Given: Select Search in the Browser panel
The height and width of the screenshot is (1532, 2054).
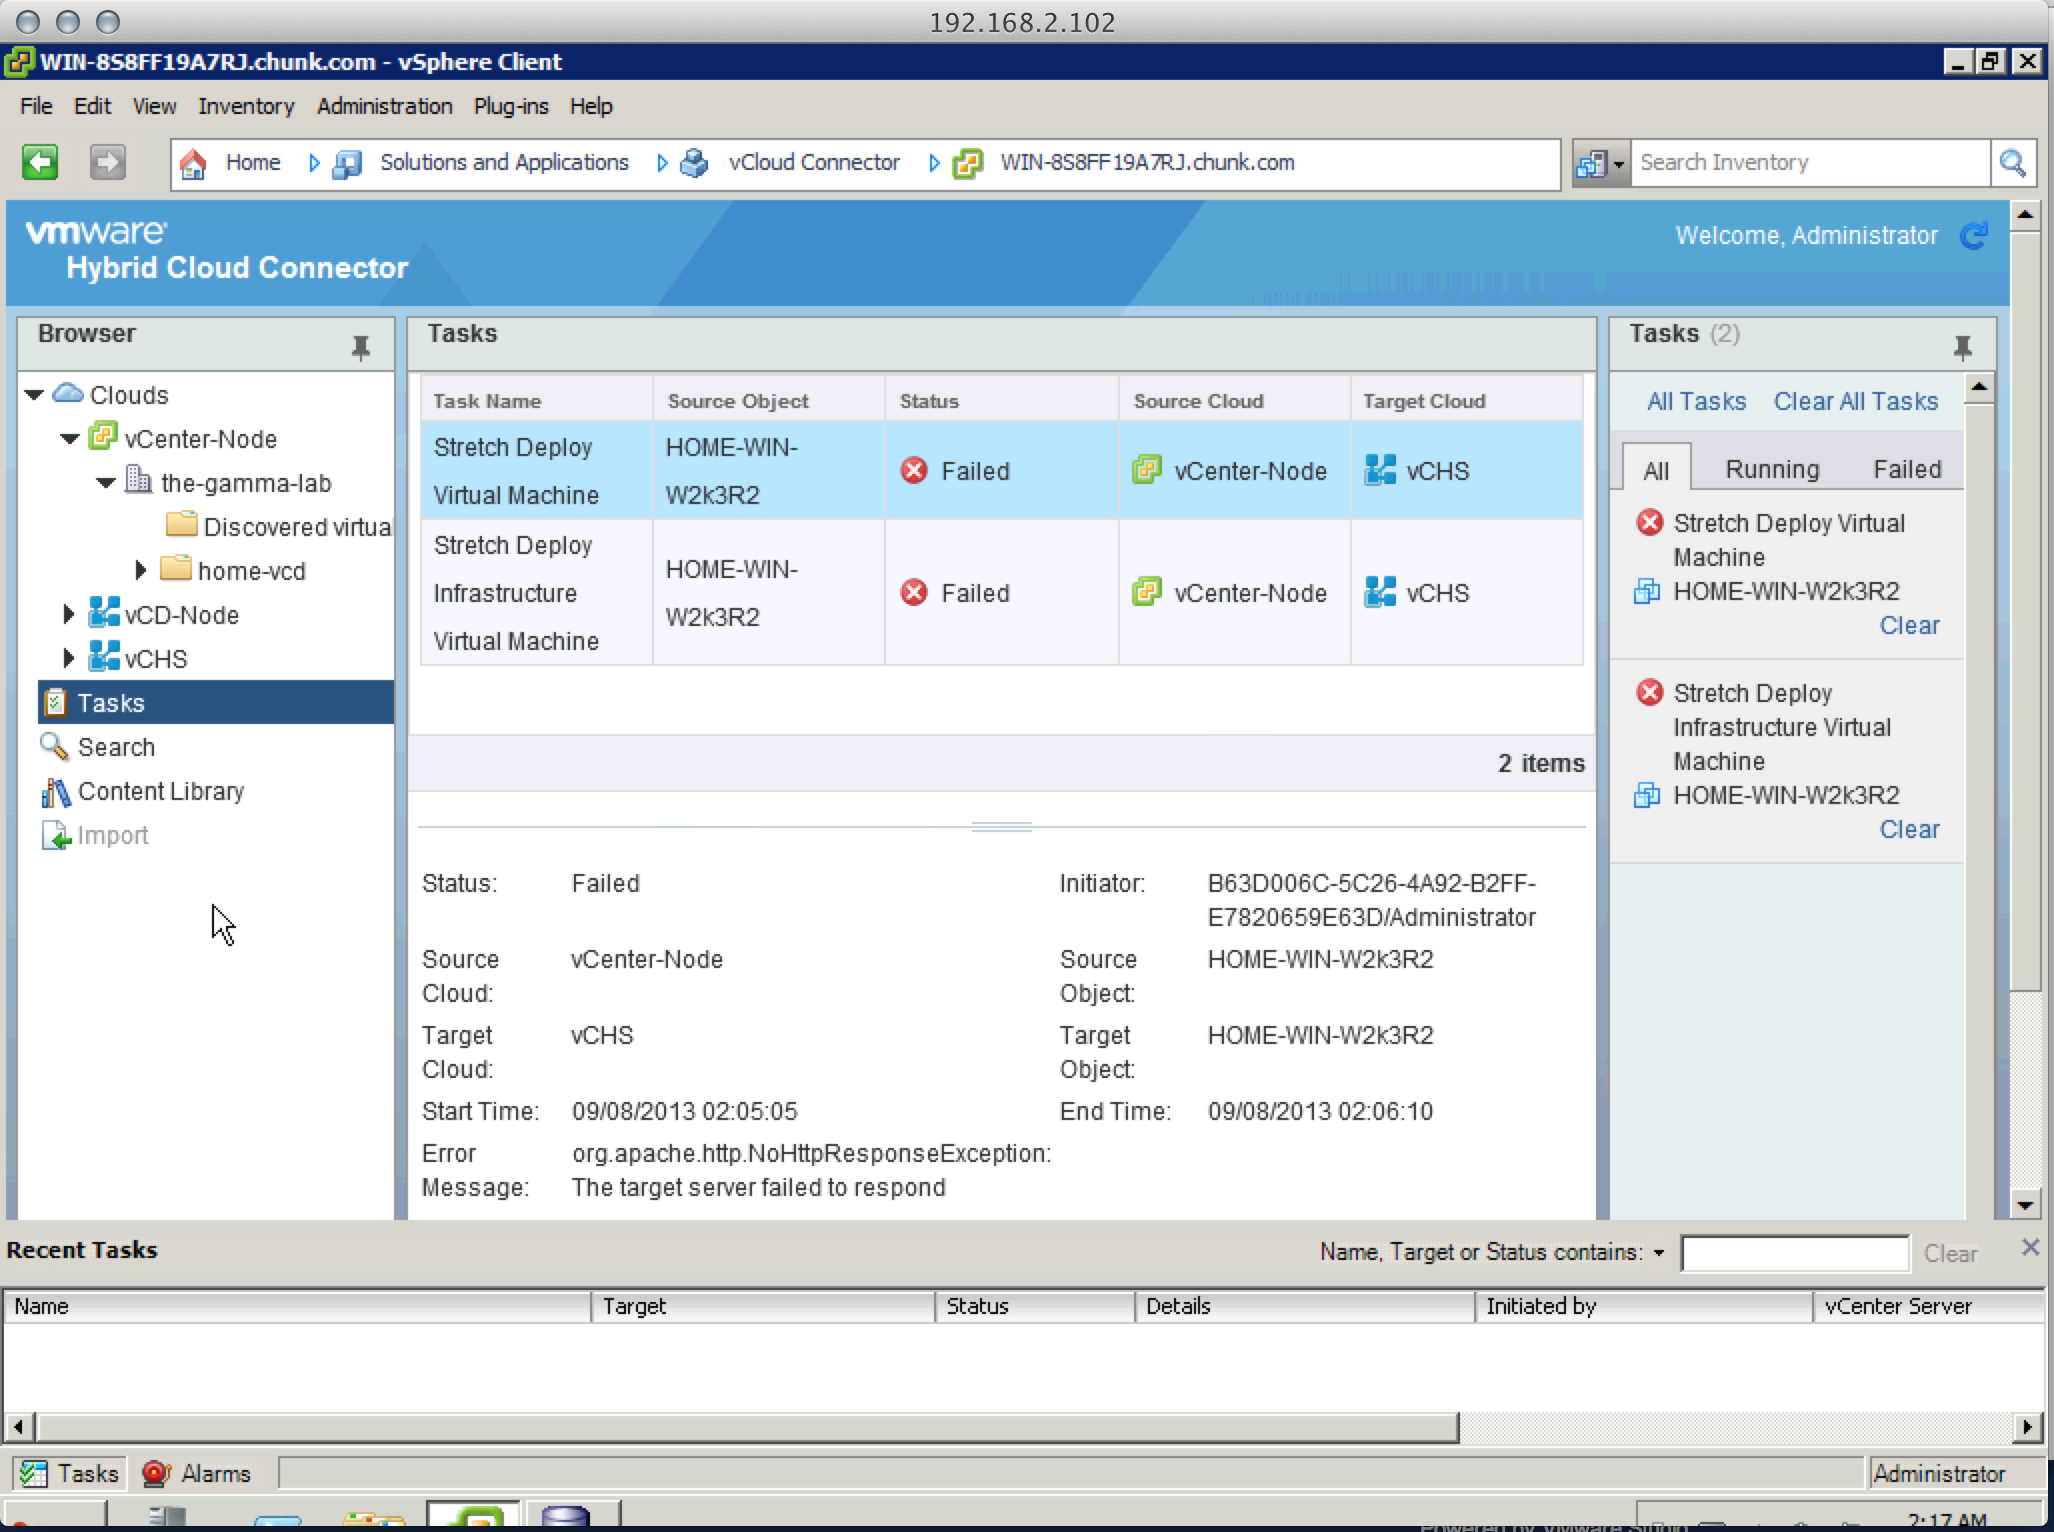Looking at the screenshot, I should [x=116, y=747].
